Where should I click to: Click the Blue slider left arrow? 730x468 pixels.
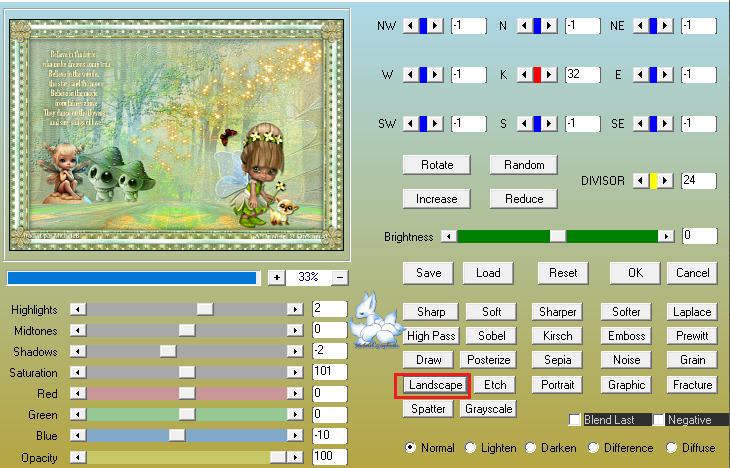tap(78, 435)
